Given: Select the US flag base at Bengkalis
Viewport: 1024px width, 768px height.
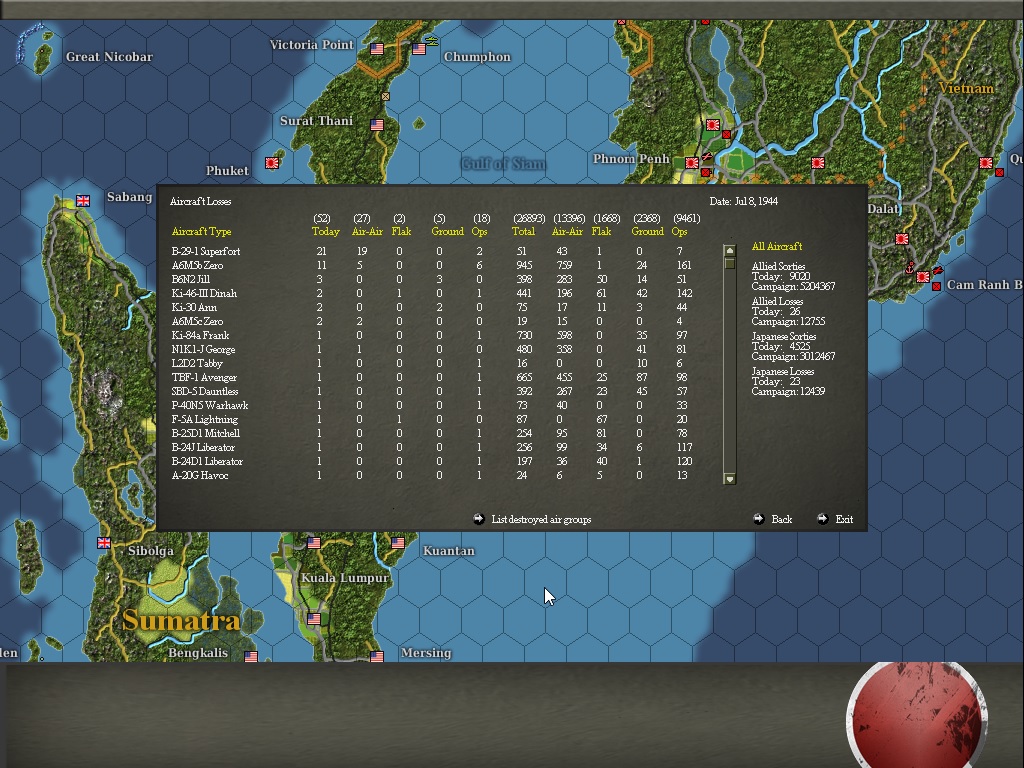Looking at the screenshot, I should pos(251,656).
